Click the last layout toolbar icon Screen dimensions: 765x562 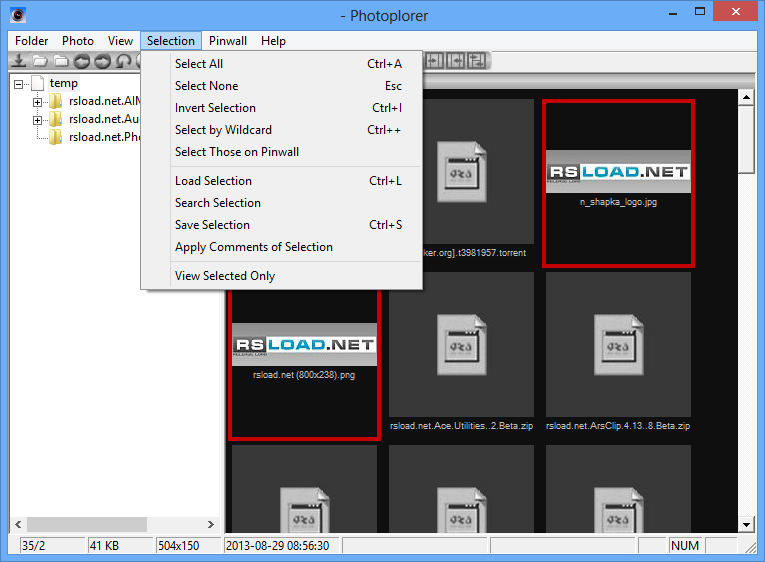(x=477, y=61)
